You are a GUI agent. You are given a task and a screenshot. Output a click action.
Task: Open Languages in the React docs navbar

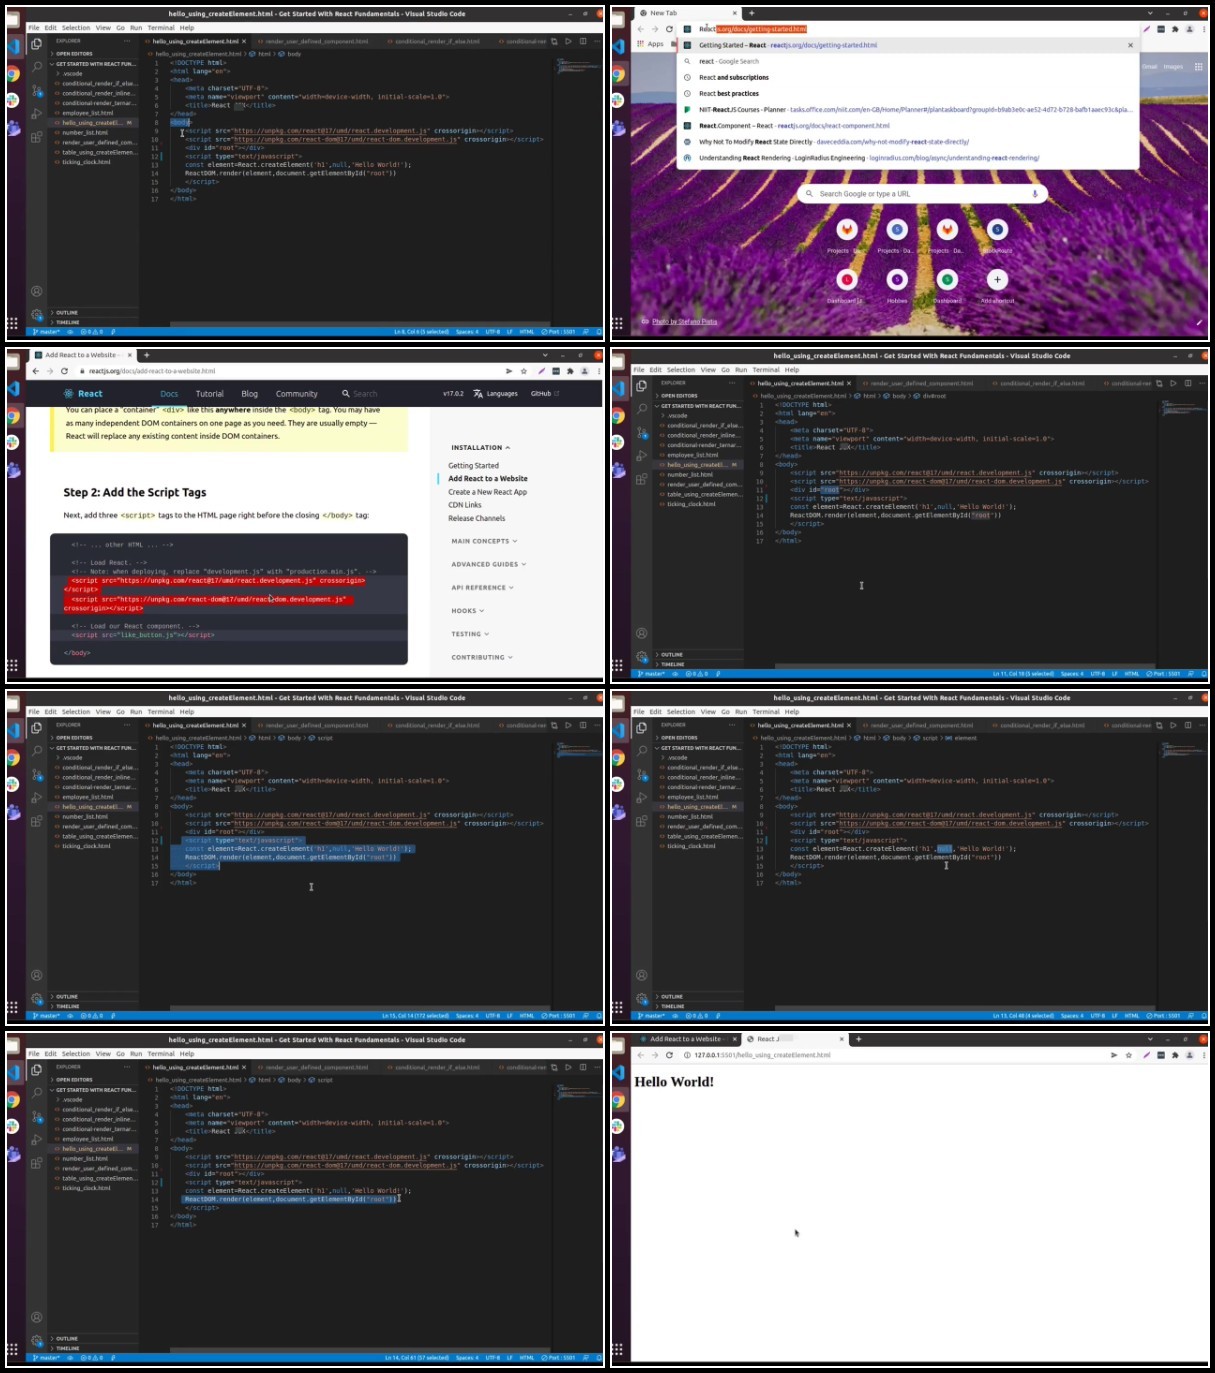click(x=496, y=394)
